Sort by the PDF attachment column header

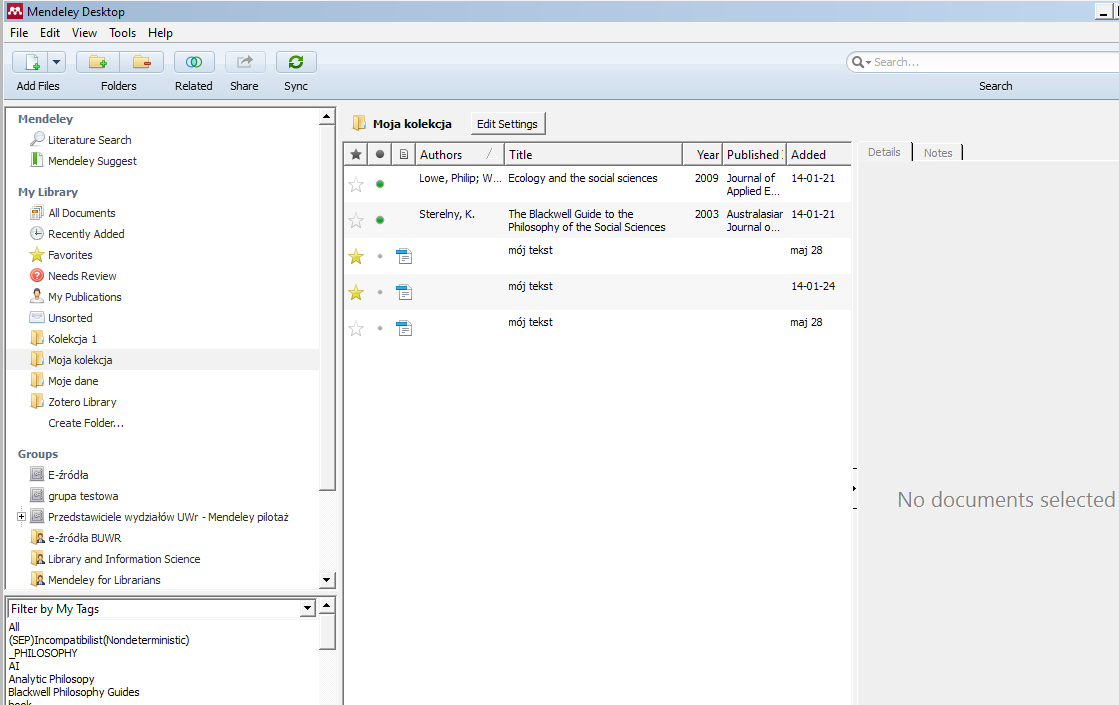tap(404, 154)
